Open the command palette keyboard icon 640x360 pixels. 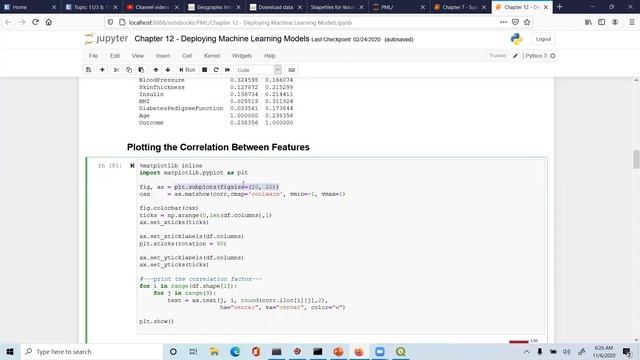click(x=291, y=70)
